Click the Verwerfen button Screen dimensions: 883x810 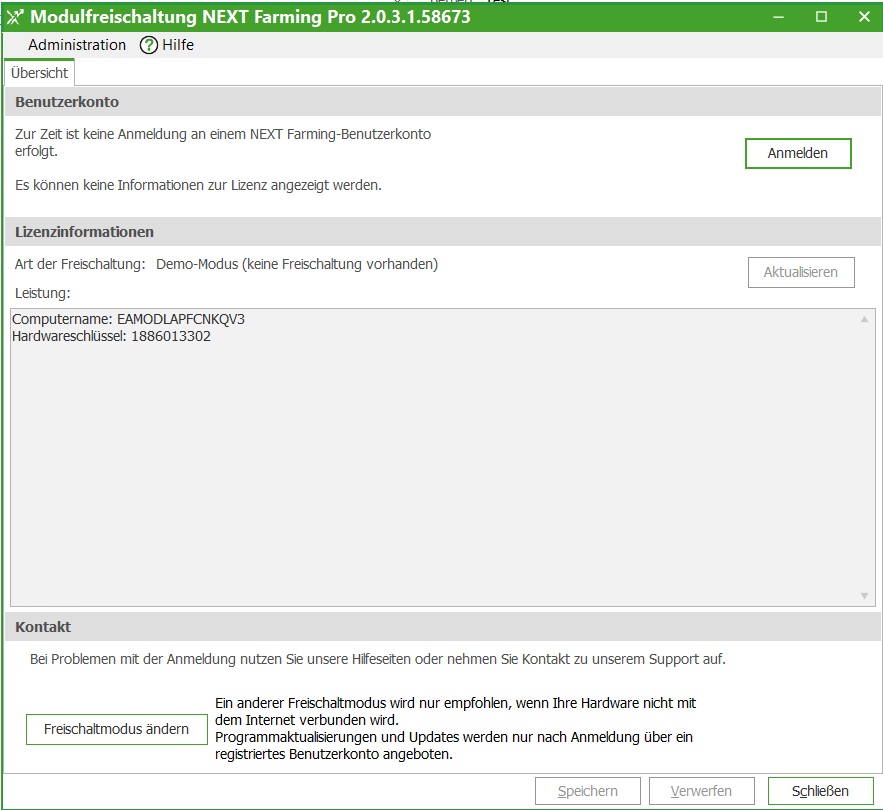pos(701,791)
